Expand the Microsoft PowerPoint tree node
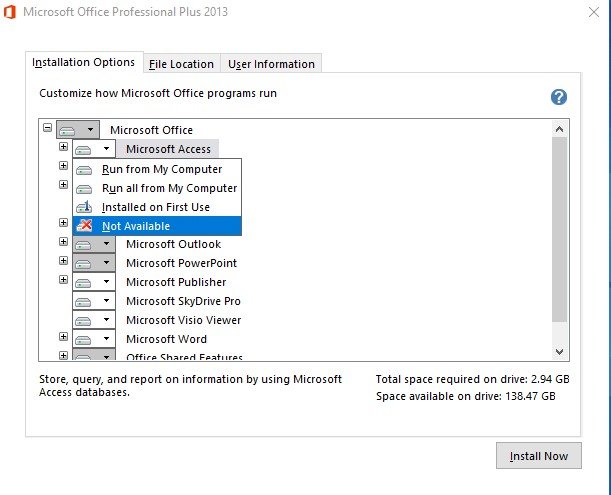 point(63,261)
